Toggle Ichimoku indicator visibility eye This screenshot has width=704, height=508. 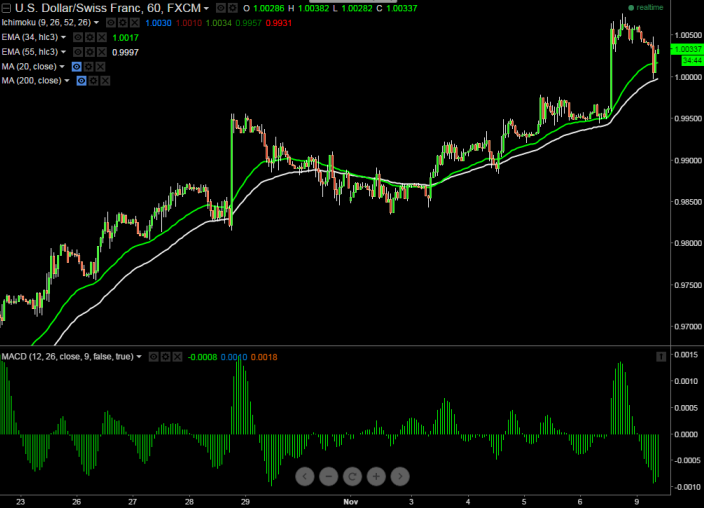(111, 22)
